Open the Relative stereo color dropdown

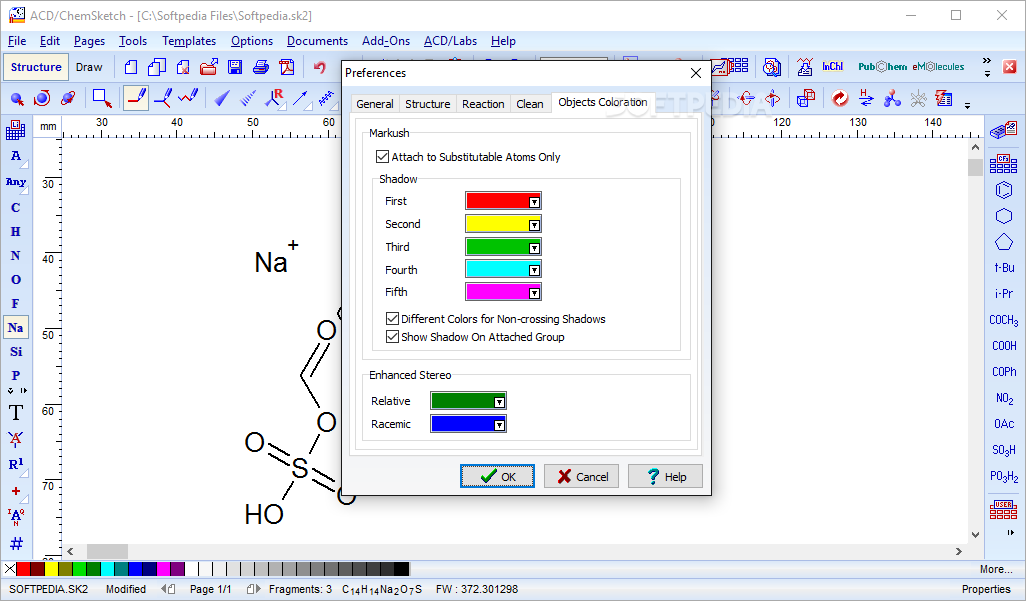(499, 402)
